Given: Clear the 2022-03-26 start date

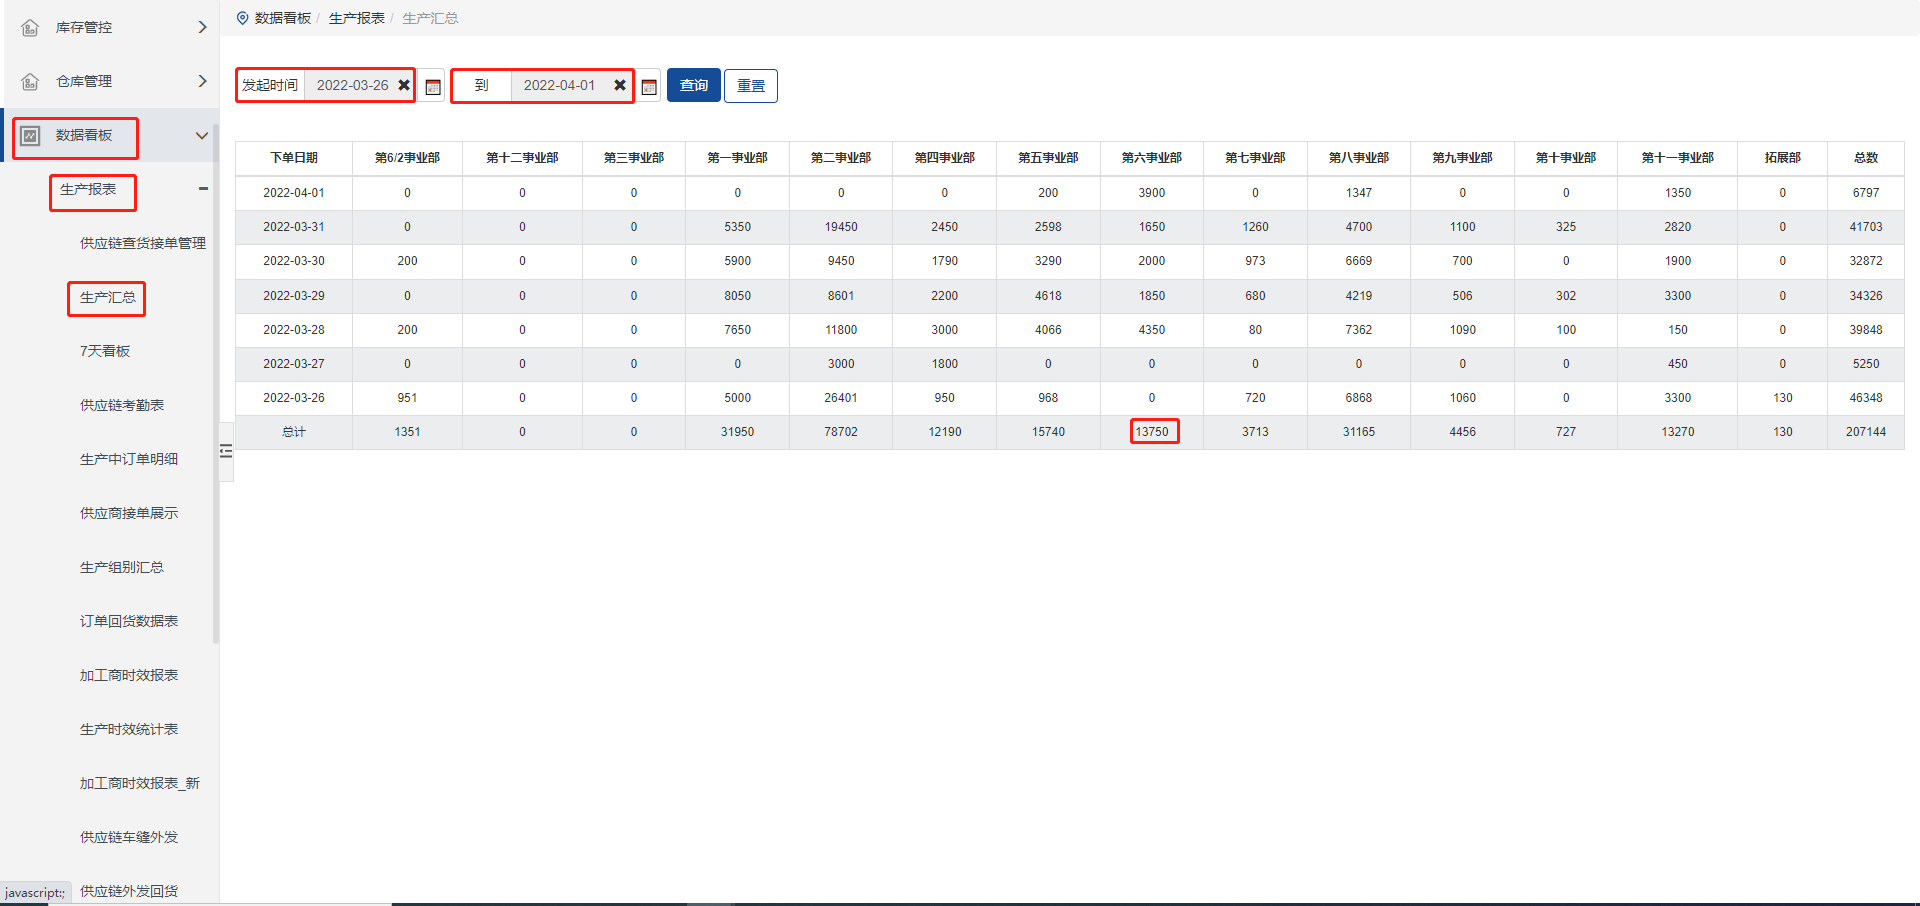Looking at the screenshot, I should [404, 85].
